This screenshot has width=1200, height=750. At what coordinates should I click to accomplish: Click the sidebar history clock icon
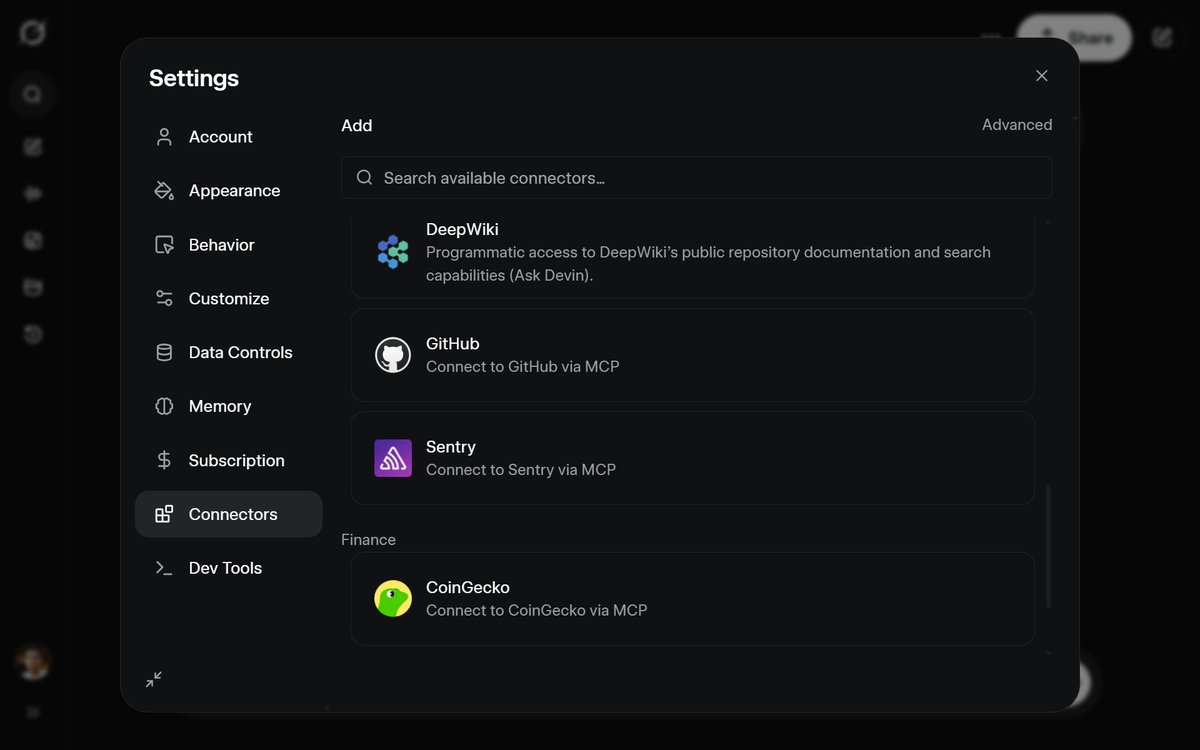pyautogui.click(x=33, y=335)
